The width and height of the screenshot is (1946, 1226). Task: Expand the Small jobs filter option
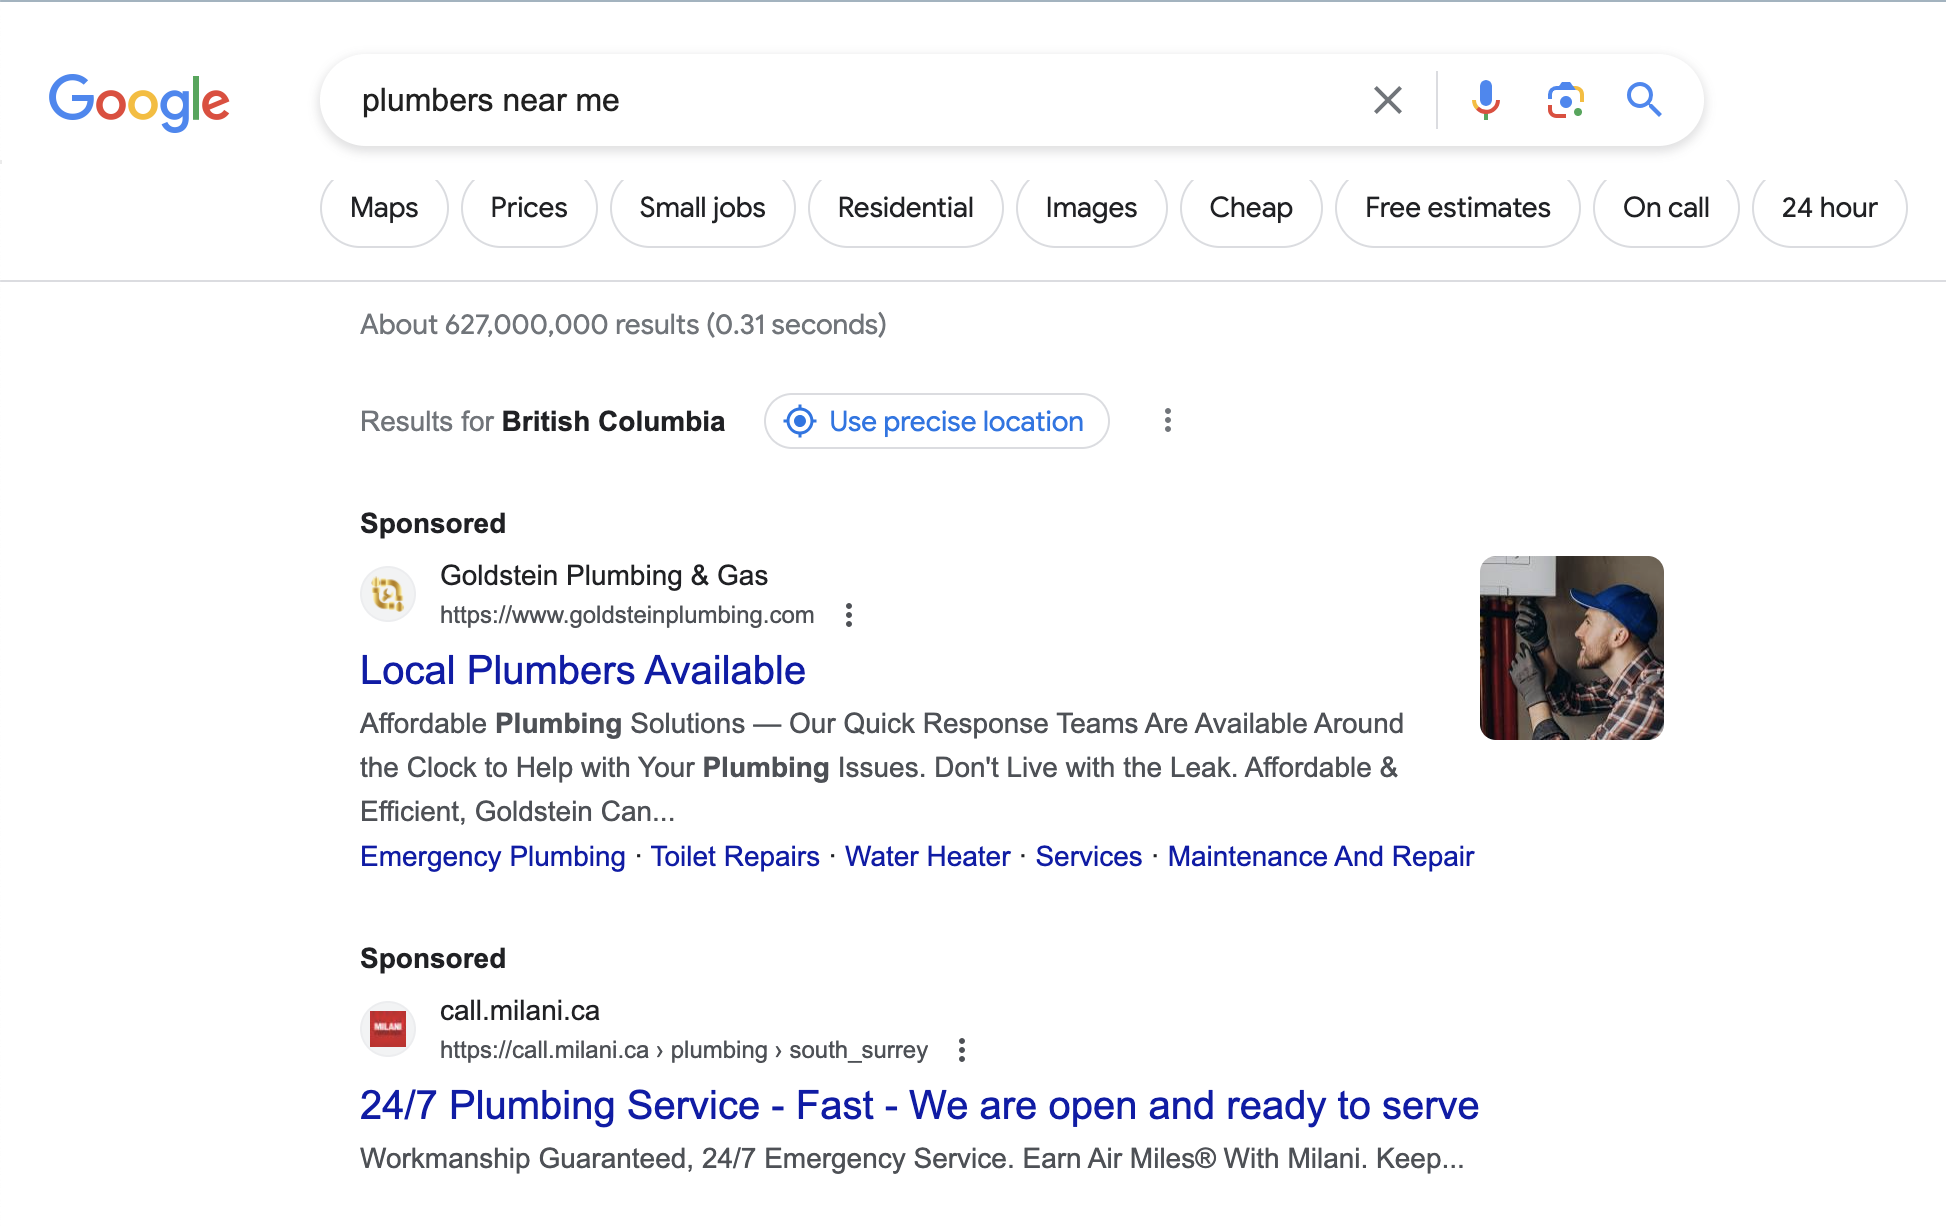coord(703,208)
